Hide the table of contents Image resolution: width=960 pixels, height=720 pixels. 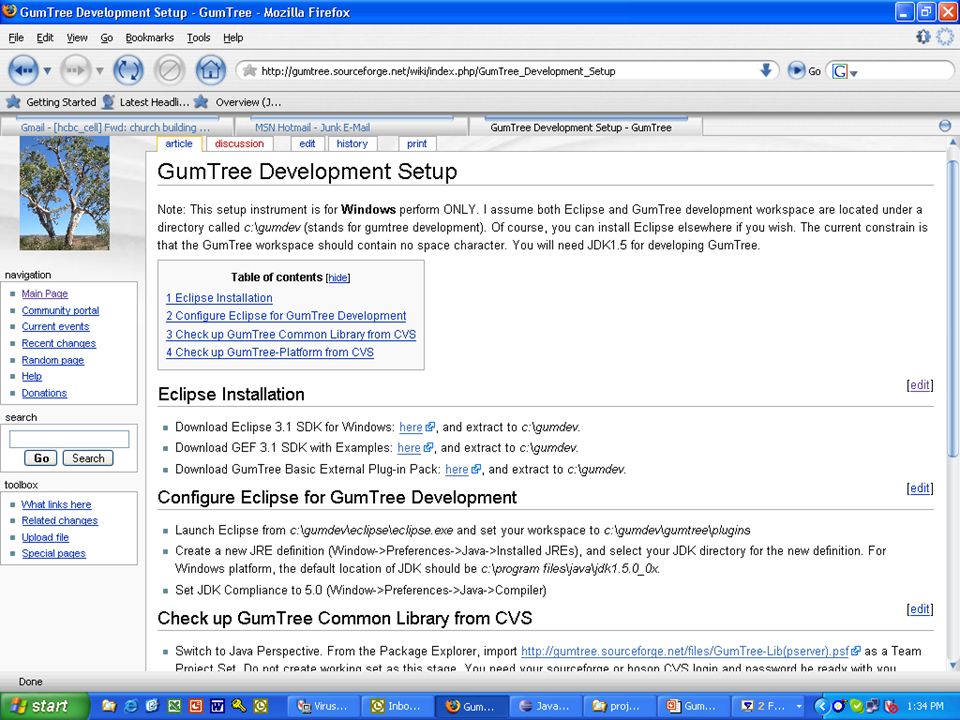(337, 277)
